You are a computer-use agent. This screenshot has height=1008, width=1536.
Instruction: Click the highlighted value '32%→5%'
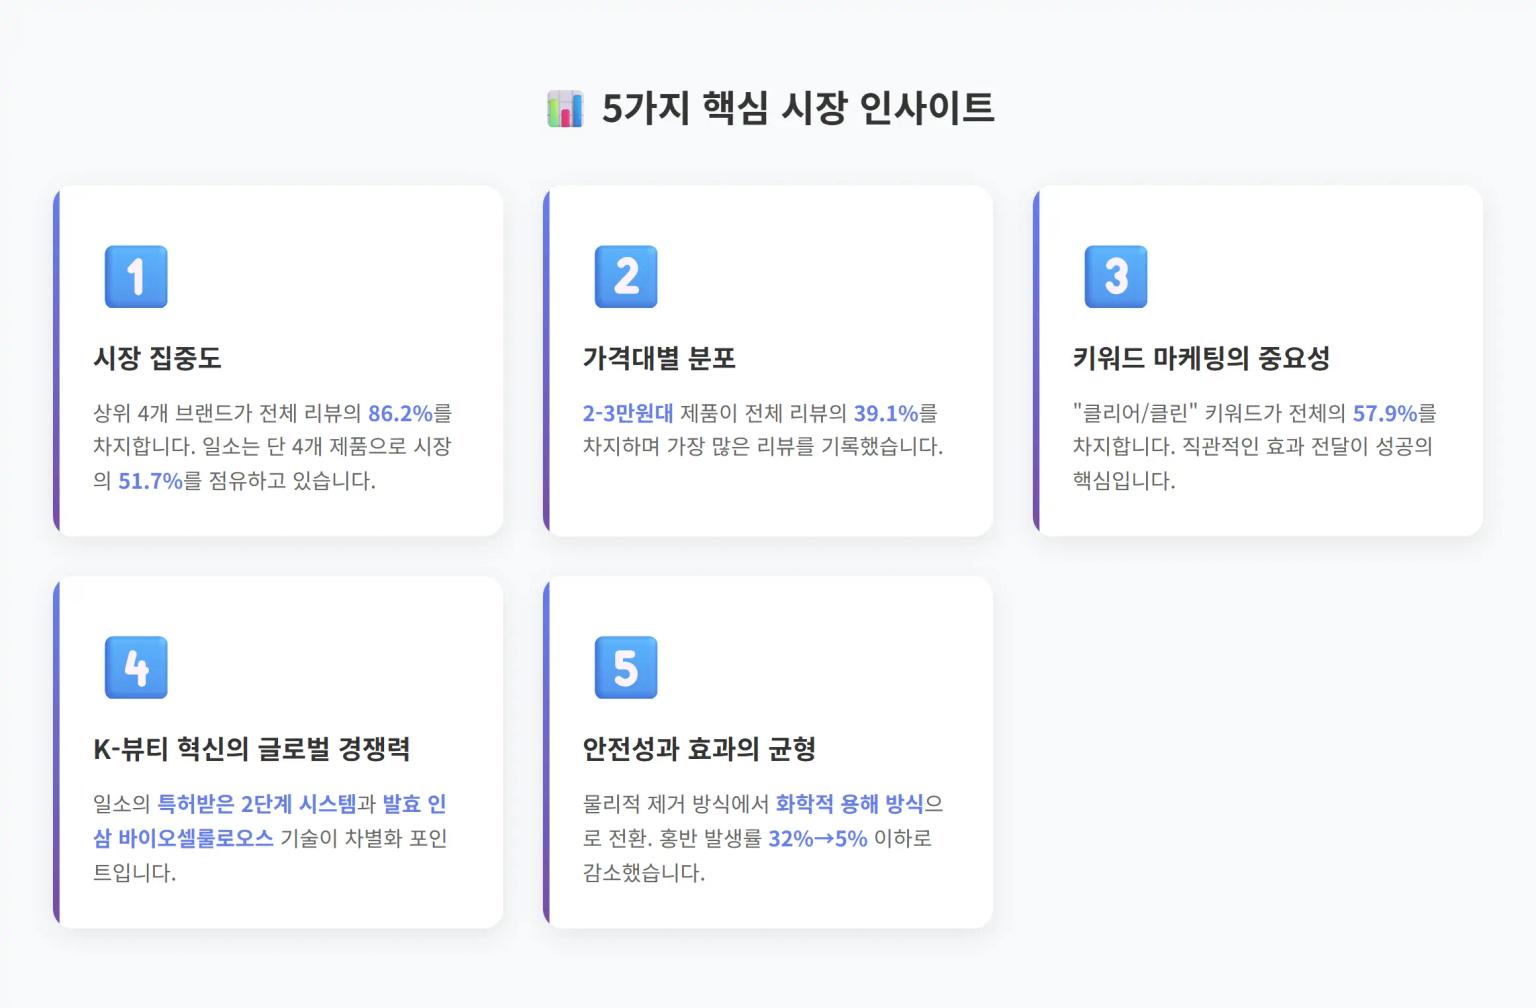tap(818, 838)
